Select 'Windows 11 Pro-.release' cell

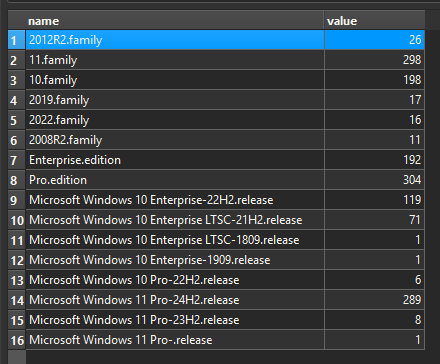pyautogui.click(x=175, y=340)
